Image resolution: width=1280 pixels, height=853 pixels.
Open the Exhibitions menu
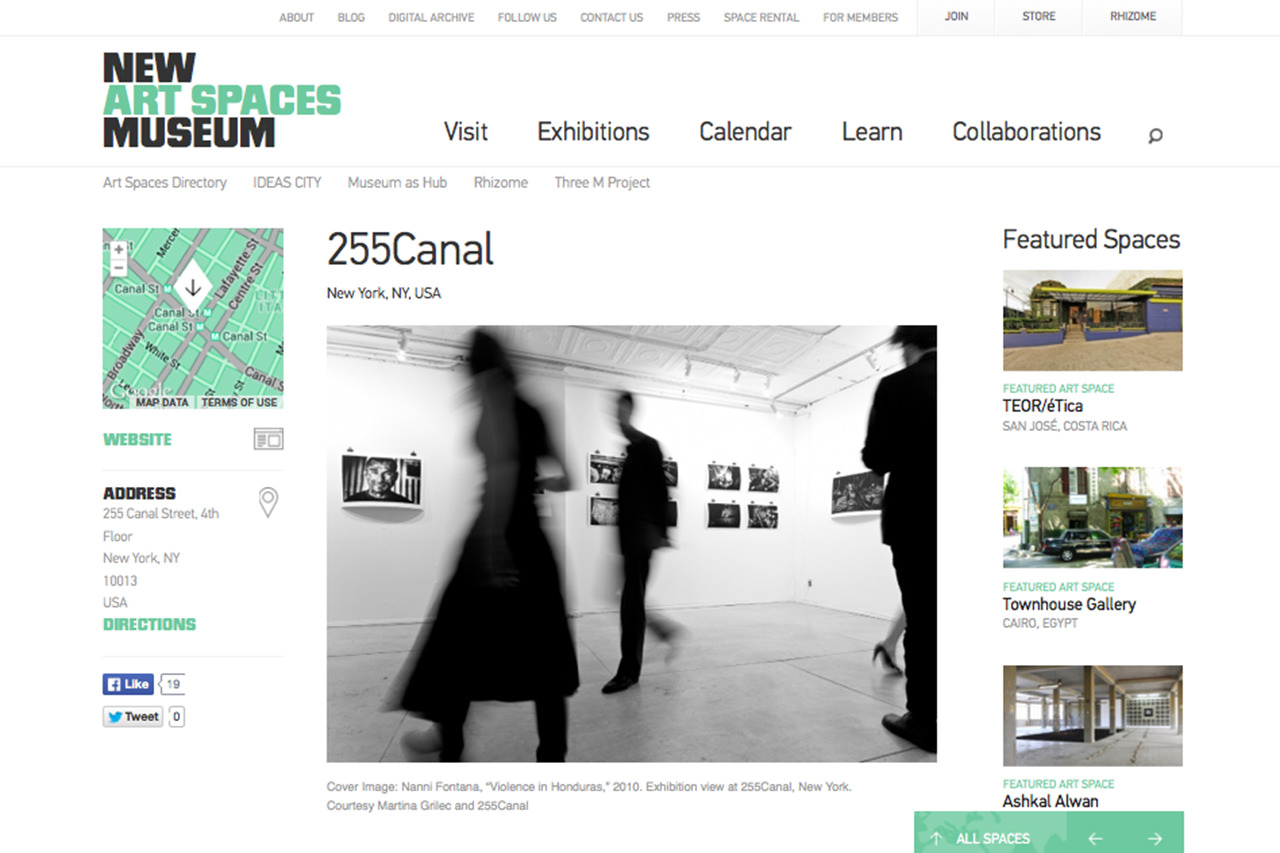tap(593, 132)
